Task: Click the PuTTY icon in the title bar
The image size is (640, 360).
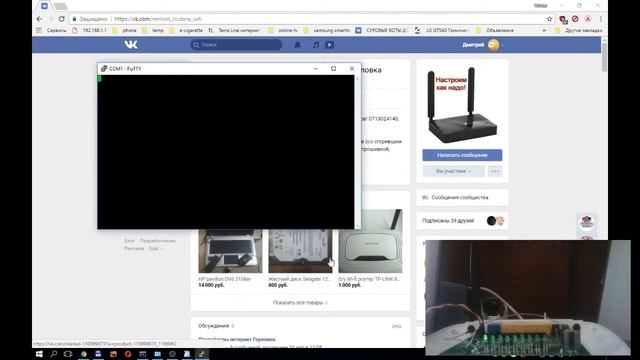Action: coord(104,69)
